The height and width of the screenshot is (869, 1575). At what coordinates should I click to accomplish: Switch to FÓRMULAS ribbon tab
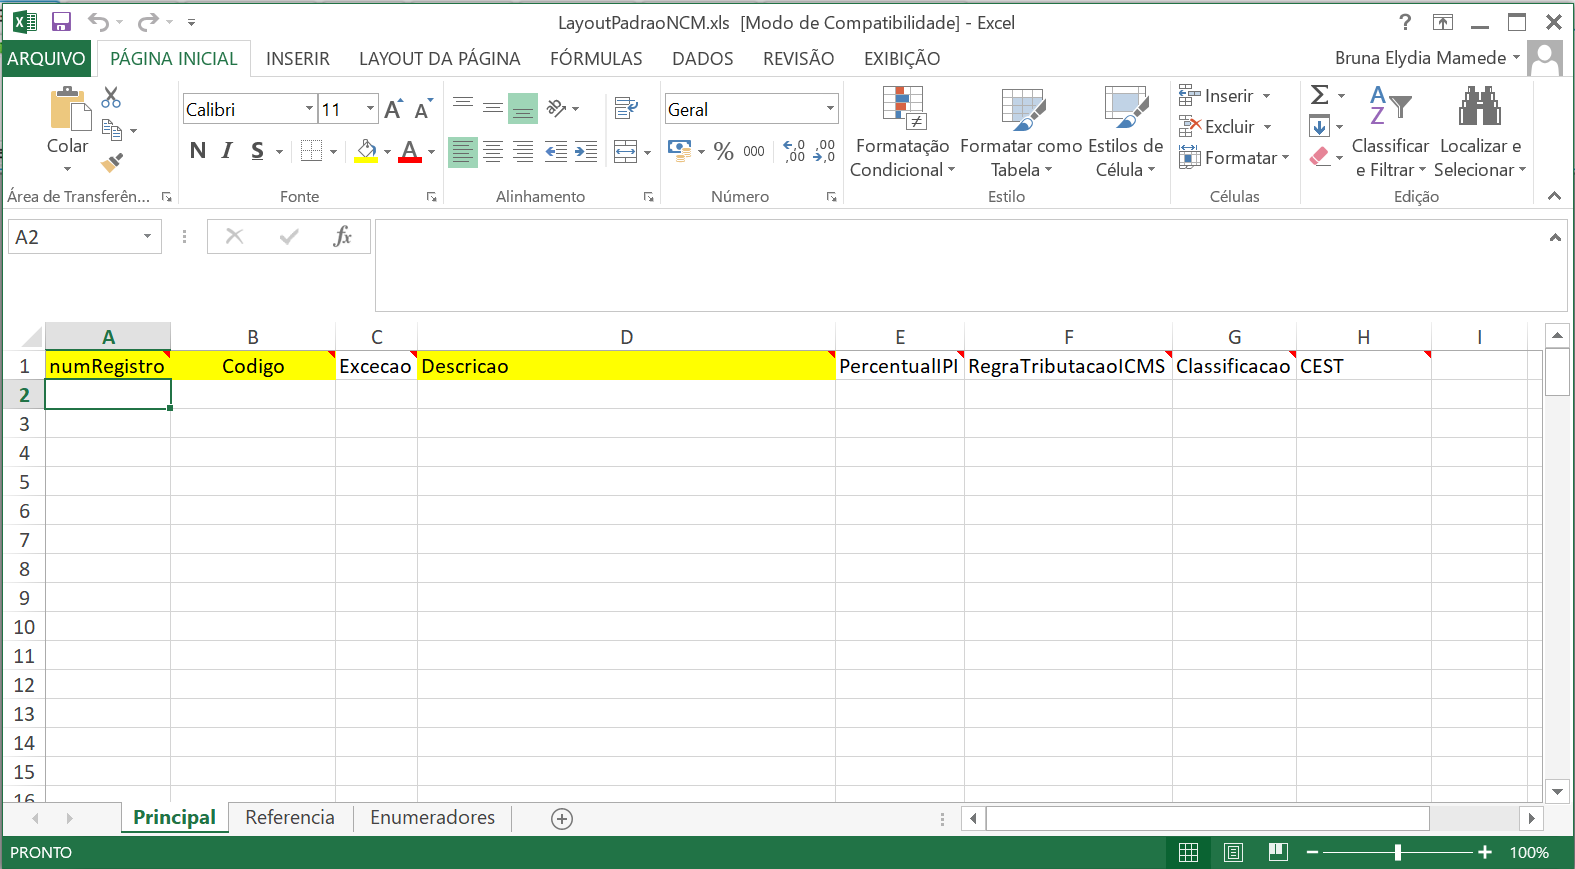[596, 58]
